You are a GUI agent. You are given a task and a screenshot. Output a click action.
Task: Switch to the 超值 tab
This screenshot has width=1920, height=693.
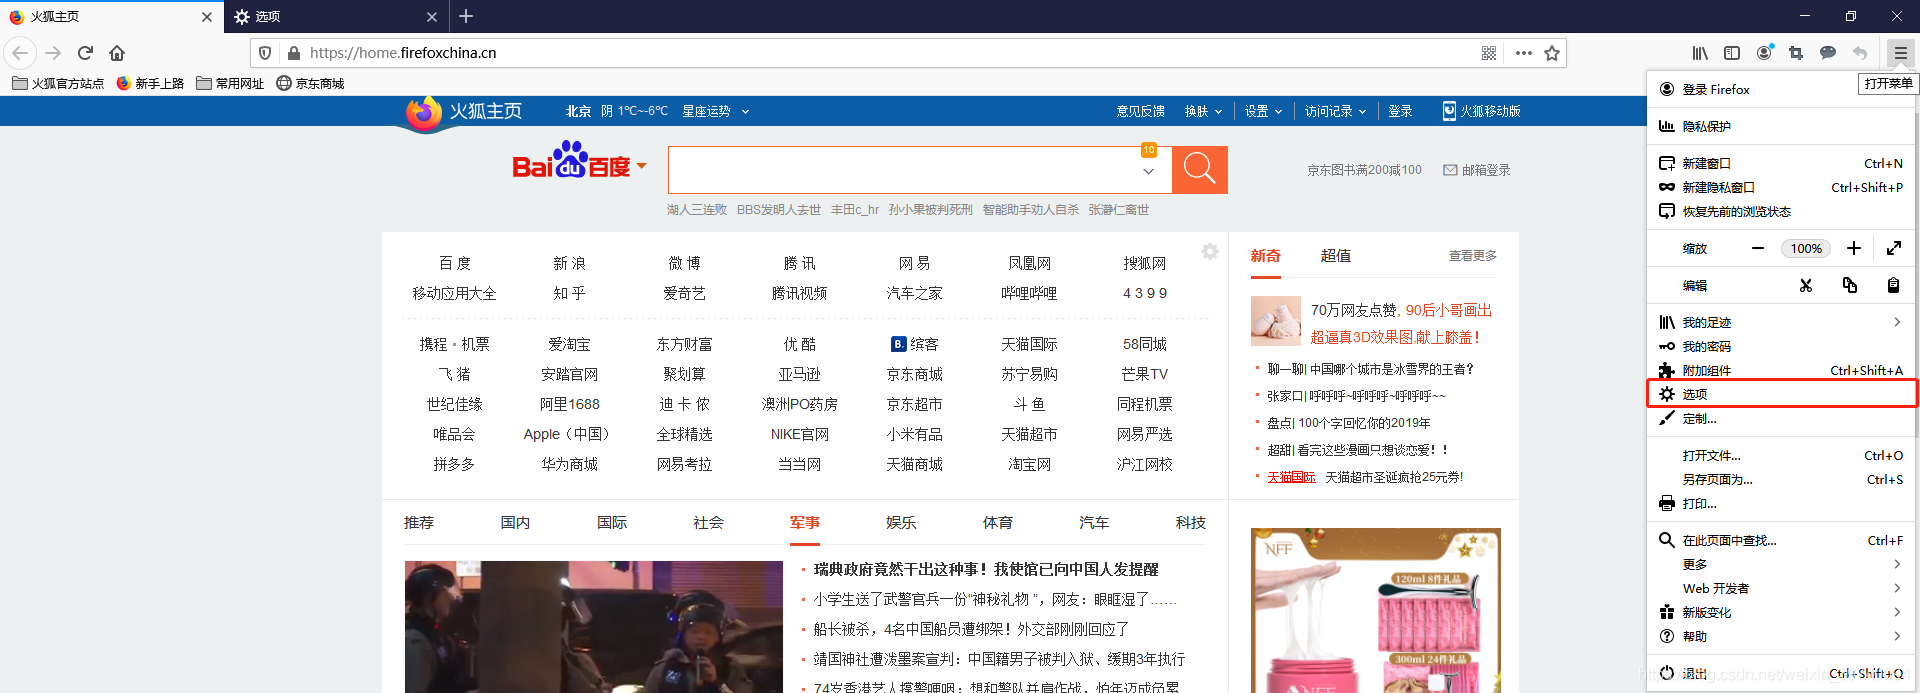(1336, 256)
